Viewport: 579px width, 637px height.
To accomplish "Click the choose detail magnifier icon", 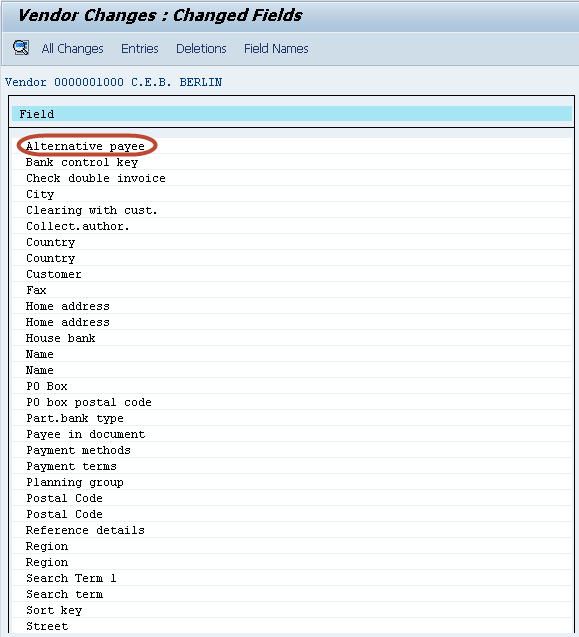I will click(21, 48).
